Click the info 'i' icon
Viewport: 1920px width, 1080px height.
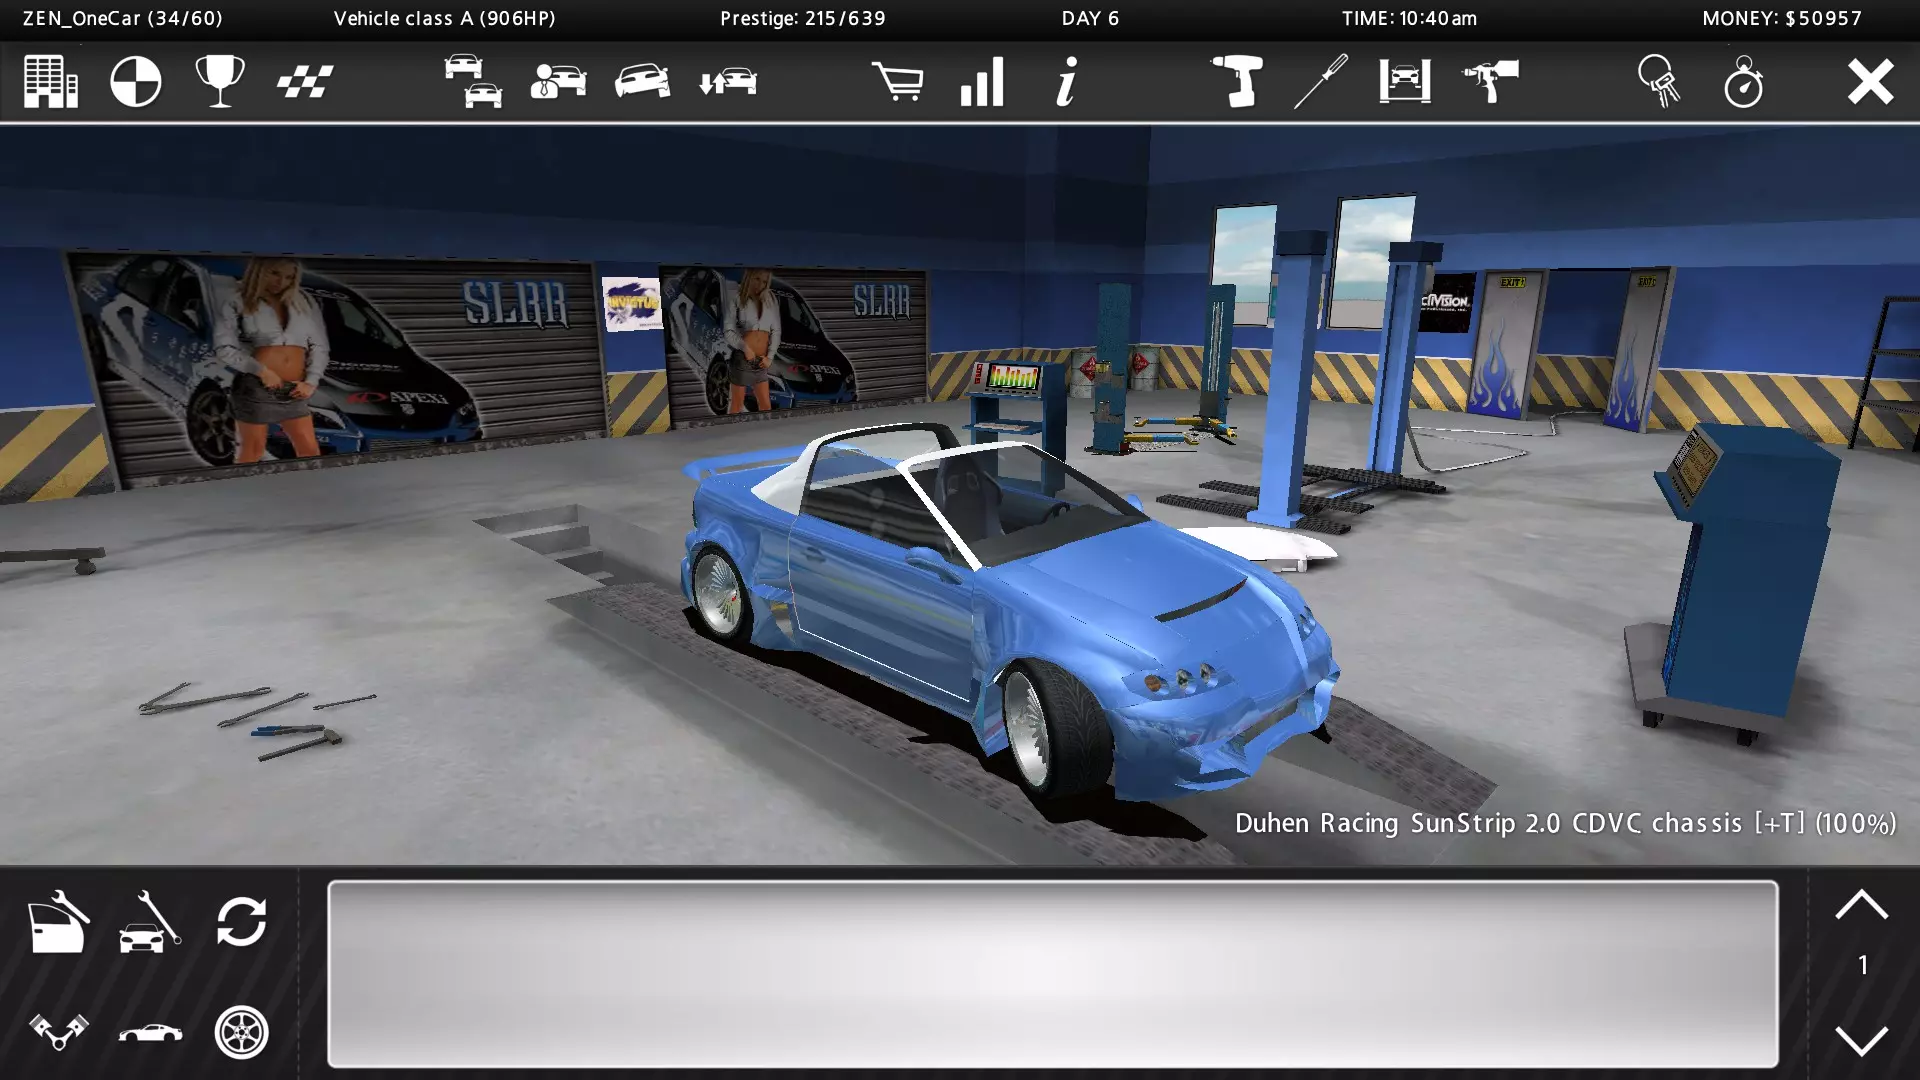tap(1067, 82)
